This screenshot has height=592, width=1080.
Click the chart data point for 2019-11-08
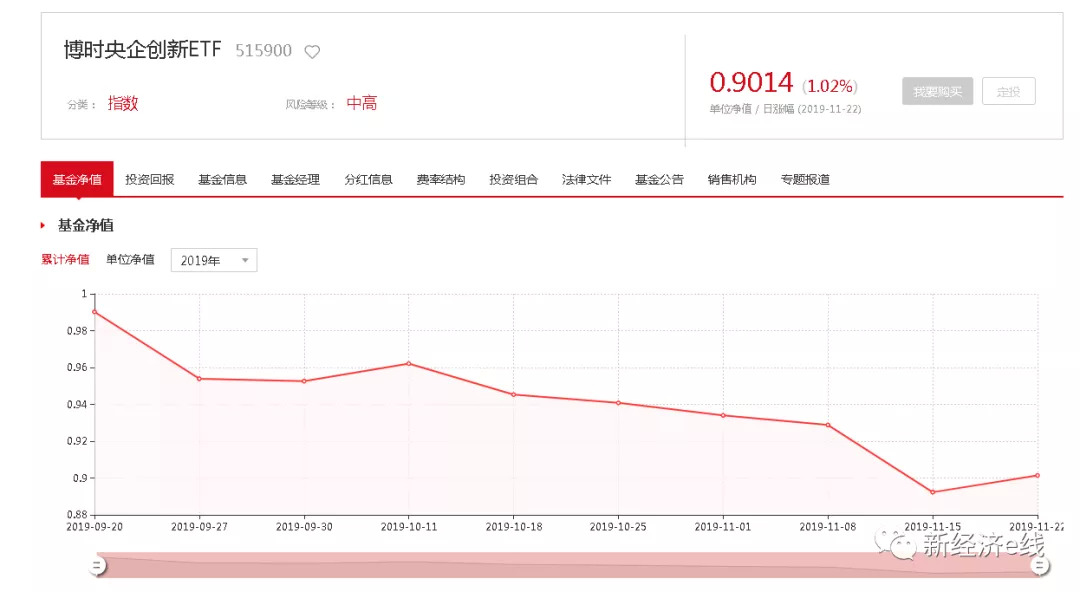pos(828,425)
